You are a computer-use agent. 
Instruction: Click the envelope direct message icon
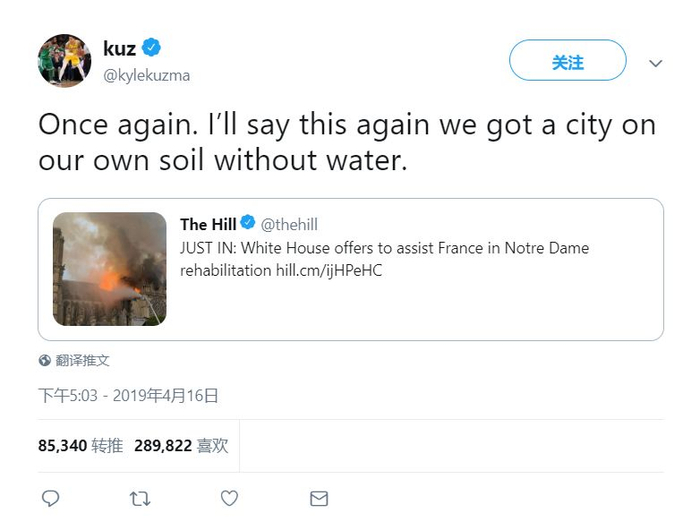(x=319, y=497)
